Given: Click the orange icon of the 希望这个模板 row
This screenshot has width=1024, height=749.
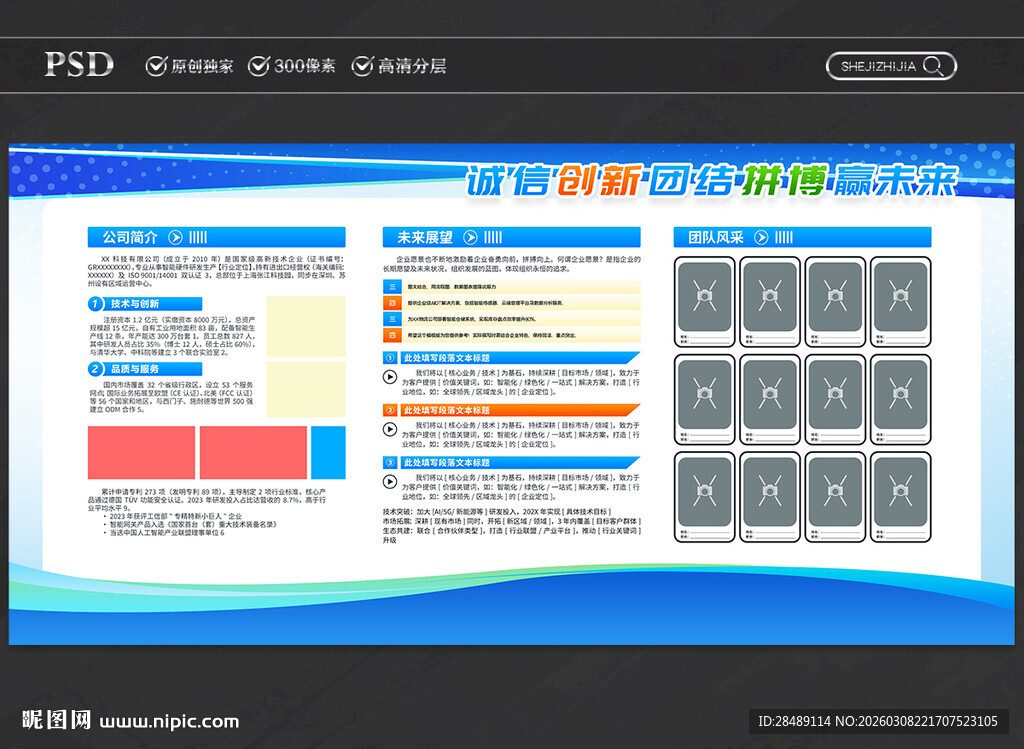Looking at the screenshot, I should pyautogui.click(x=392, y=336).
